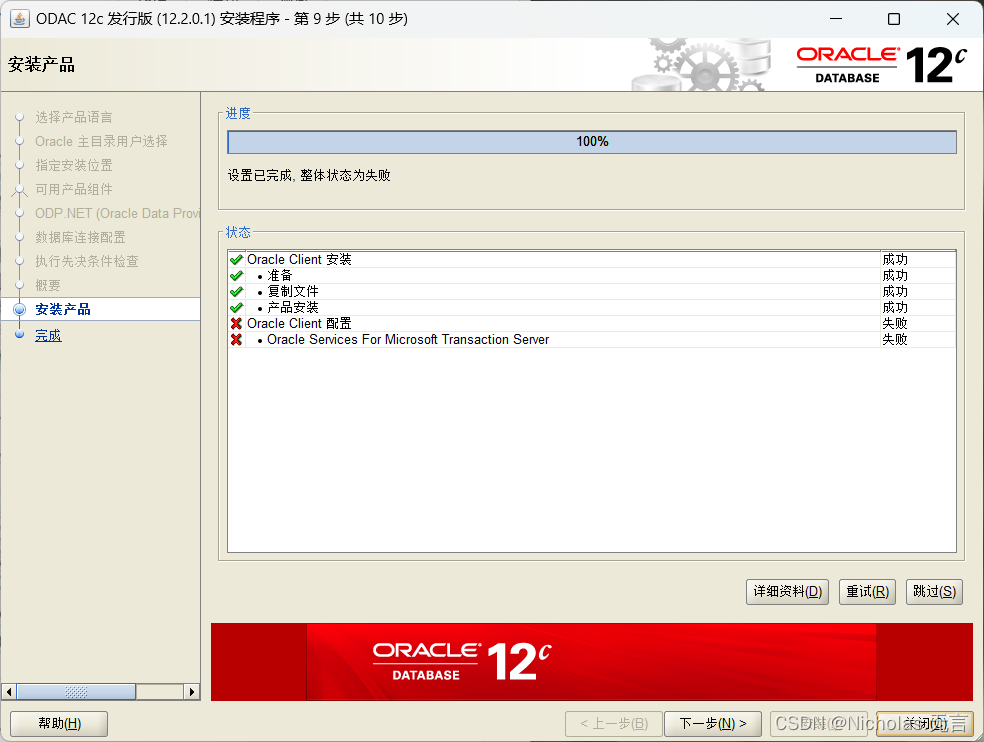The image size is (984, 742).
Task: Click the disabled 上一步(B) back button
Action: coord(612,723)
